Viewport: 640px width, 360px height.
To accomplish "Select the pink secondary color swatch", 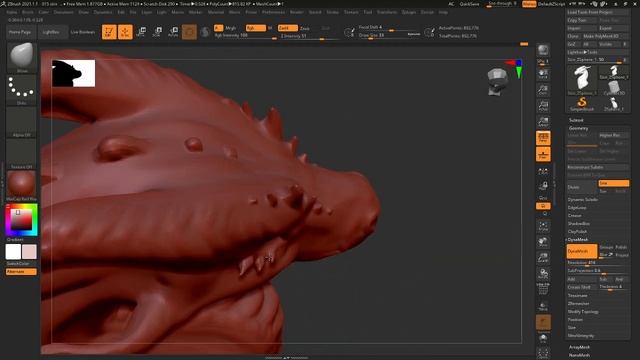I will tap(29, 252).
